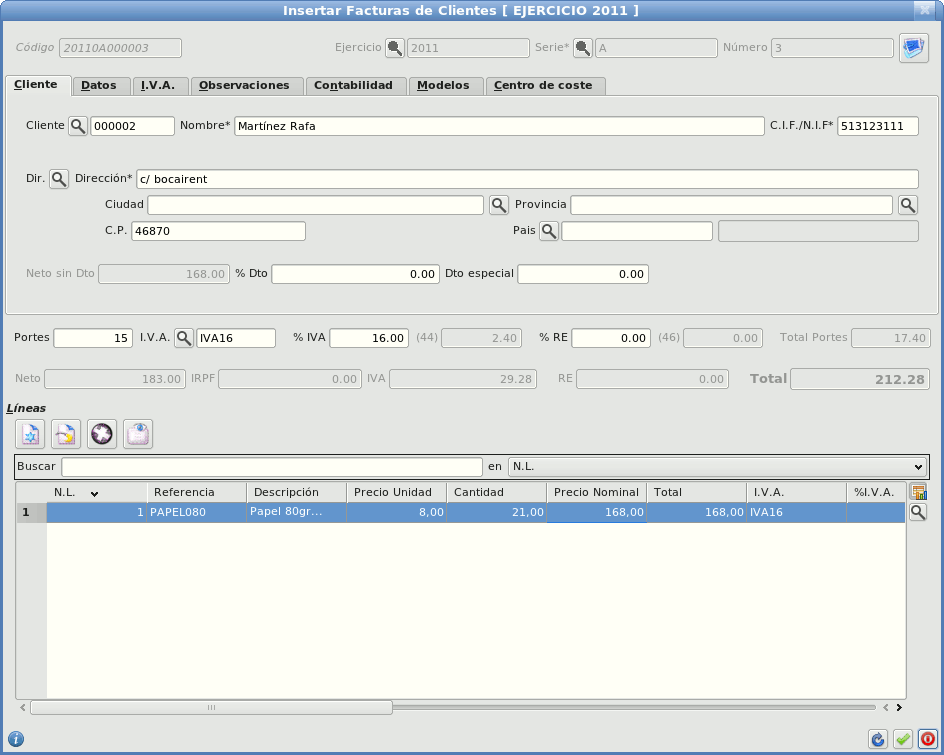This screenshot has height=755, width=944.
Task: Click the horizontal scrollbar under the lines table
Action: tap(211, 707)
